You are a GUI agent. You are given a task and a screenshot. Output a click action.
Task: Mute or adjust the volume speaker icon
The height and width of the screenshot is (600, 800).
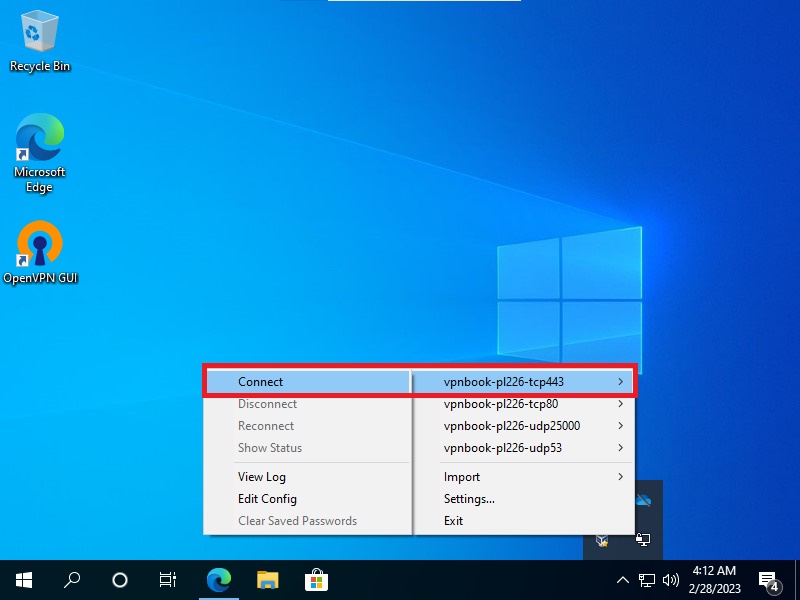(x=670, y=580)
